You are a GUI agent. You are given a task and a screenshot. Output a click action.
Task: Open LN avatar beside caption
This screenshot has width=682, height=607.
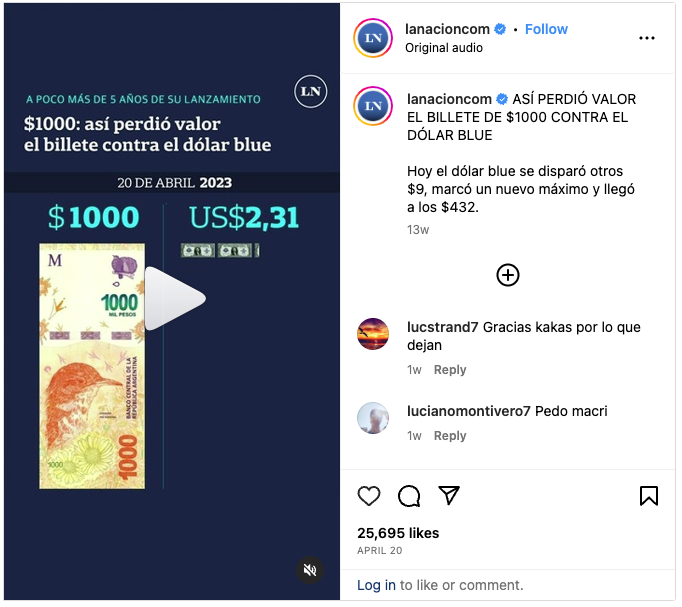coord(373,106)
